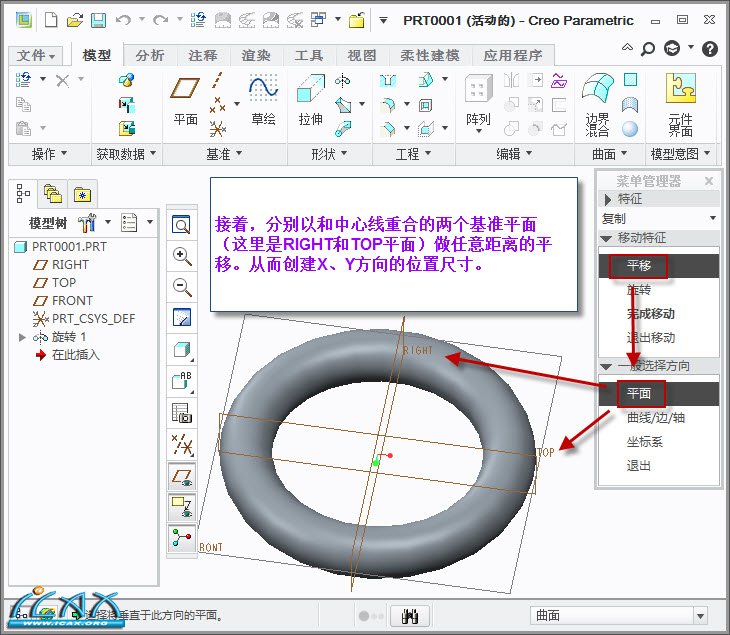
Task: Switch to the 分析 ribbon tab
Action: coord(150,56)
